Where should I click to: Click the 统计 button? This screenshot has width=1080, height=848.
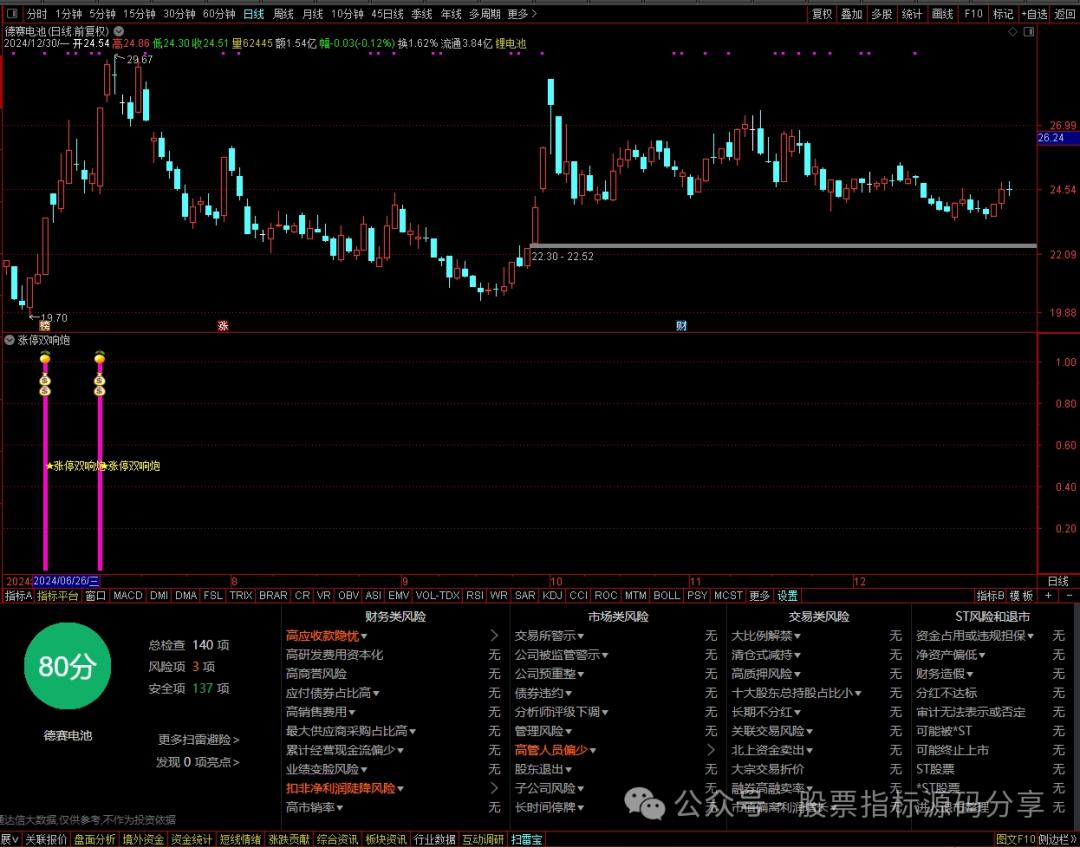[912, 14]
